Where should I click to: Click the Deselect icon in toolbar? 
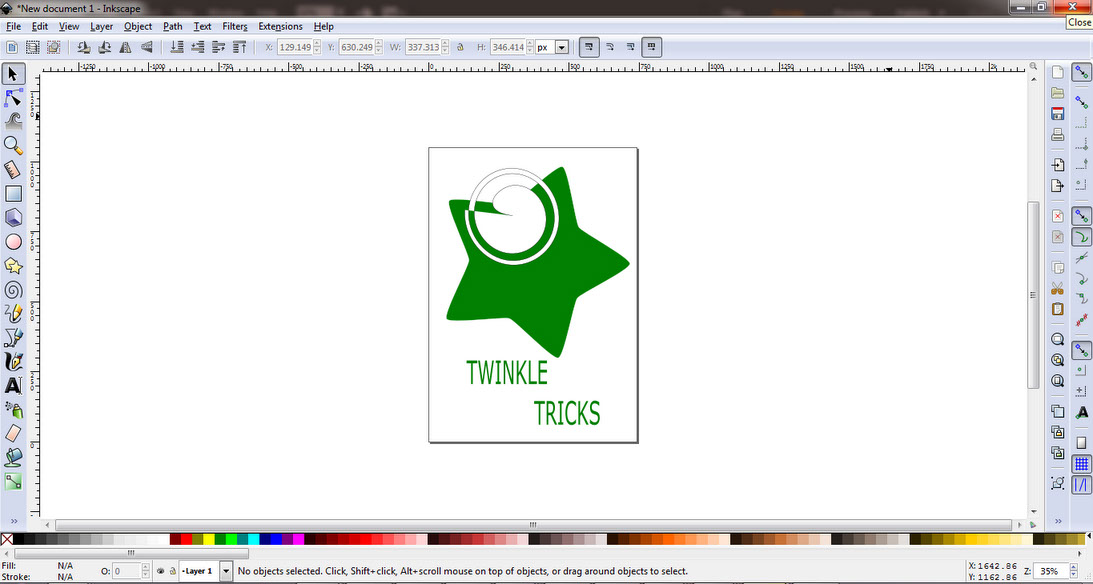[x=54, y=47]
